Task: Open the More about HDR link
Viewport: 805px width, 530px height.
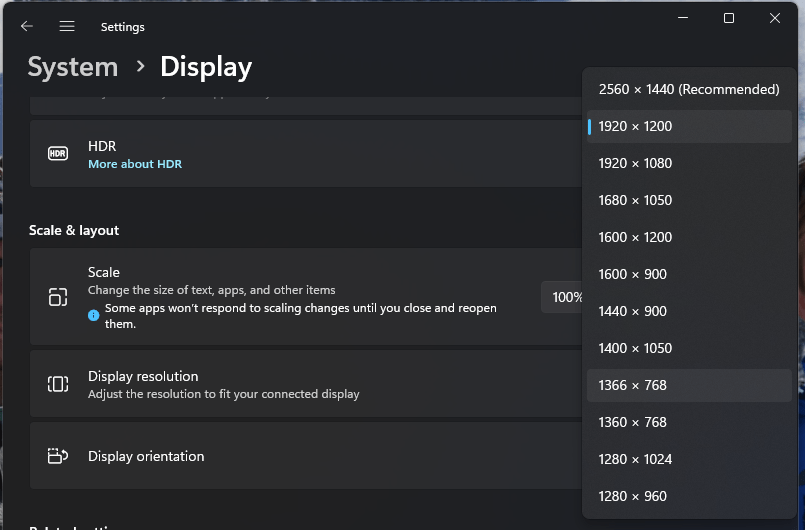Action: 135,164
